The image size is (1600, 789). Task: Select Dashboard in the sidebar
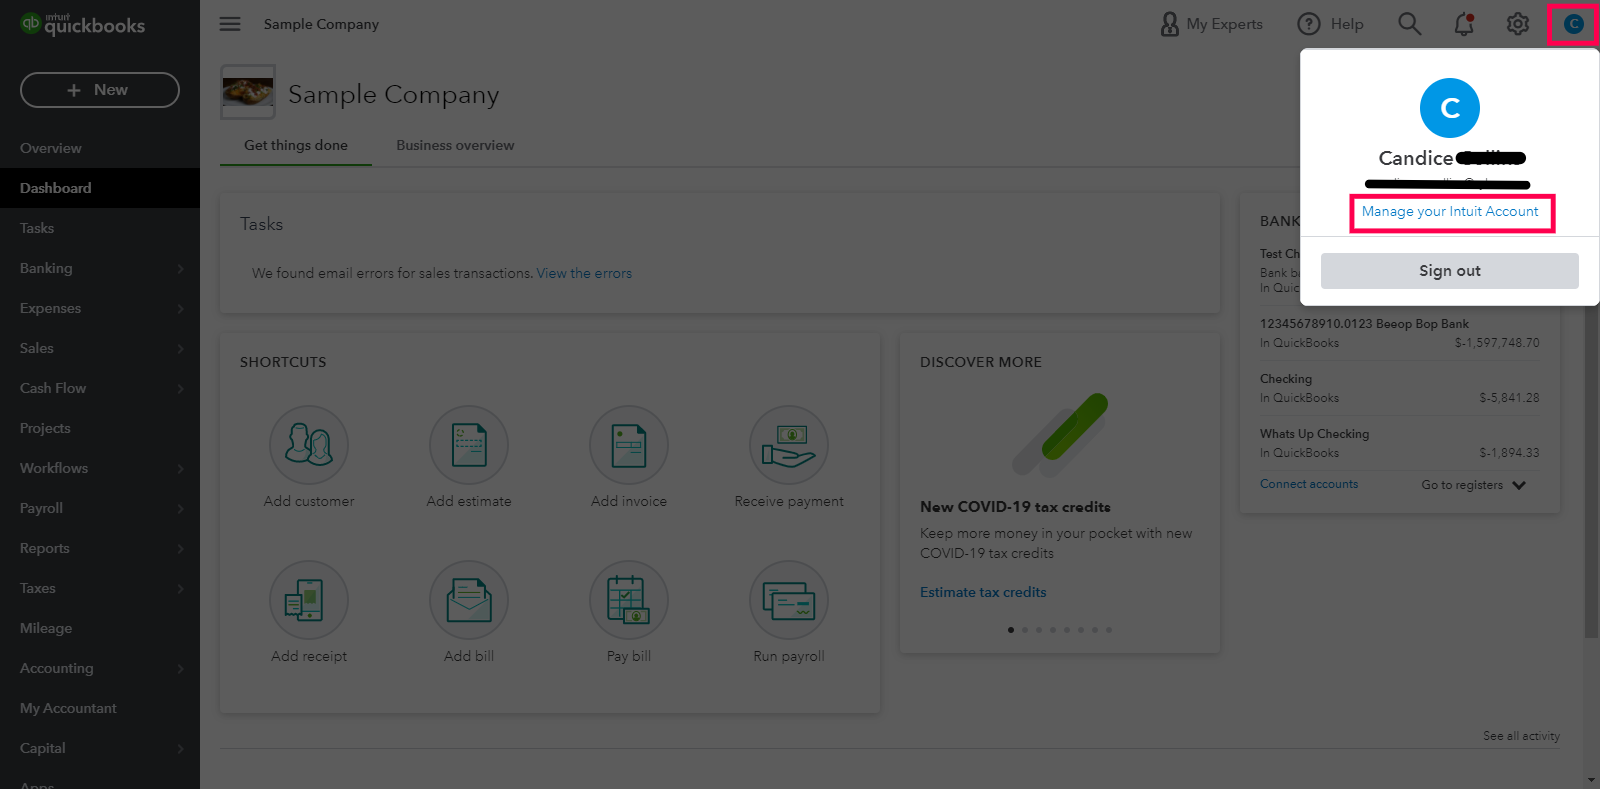point(100,188)
